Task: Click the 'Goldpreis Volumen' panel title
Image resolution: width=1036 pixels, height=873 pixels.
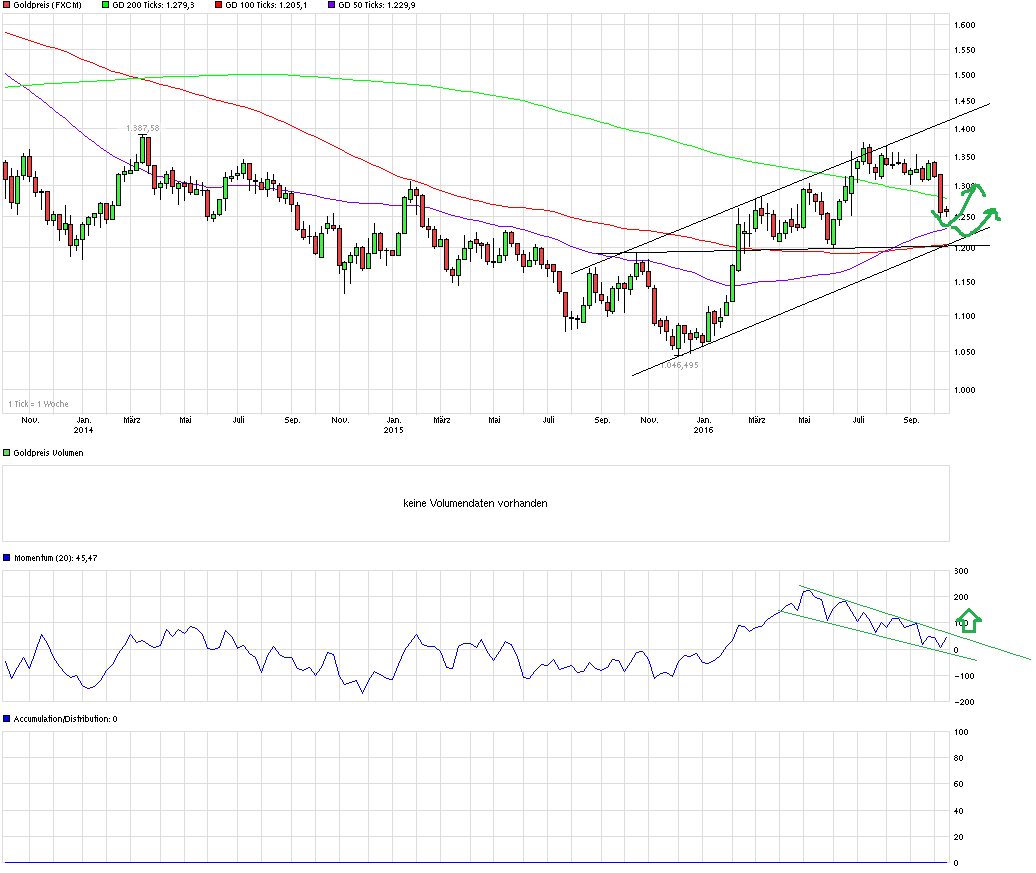Action: point(48,453)
